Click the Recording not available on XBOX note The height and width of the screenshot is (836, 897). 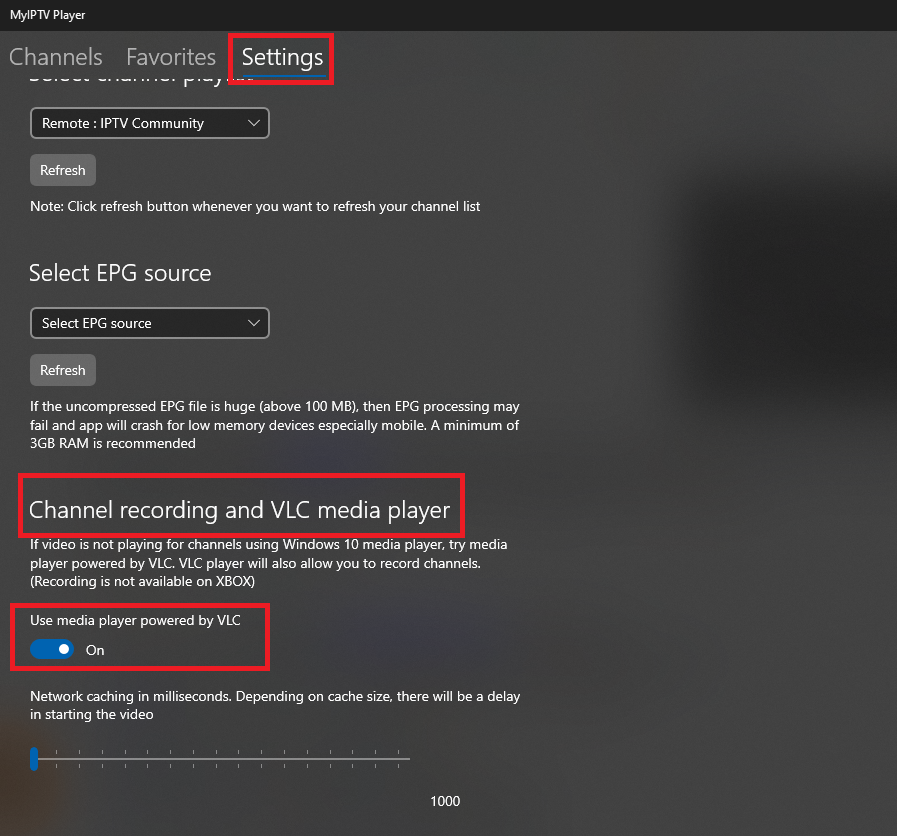(142, 581)
